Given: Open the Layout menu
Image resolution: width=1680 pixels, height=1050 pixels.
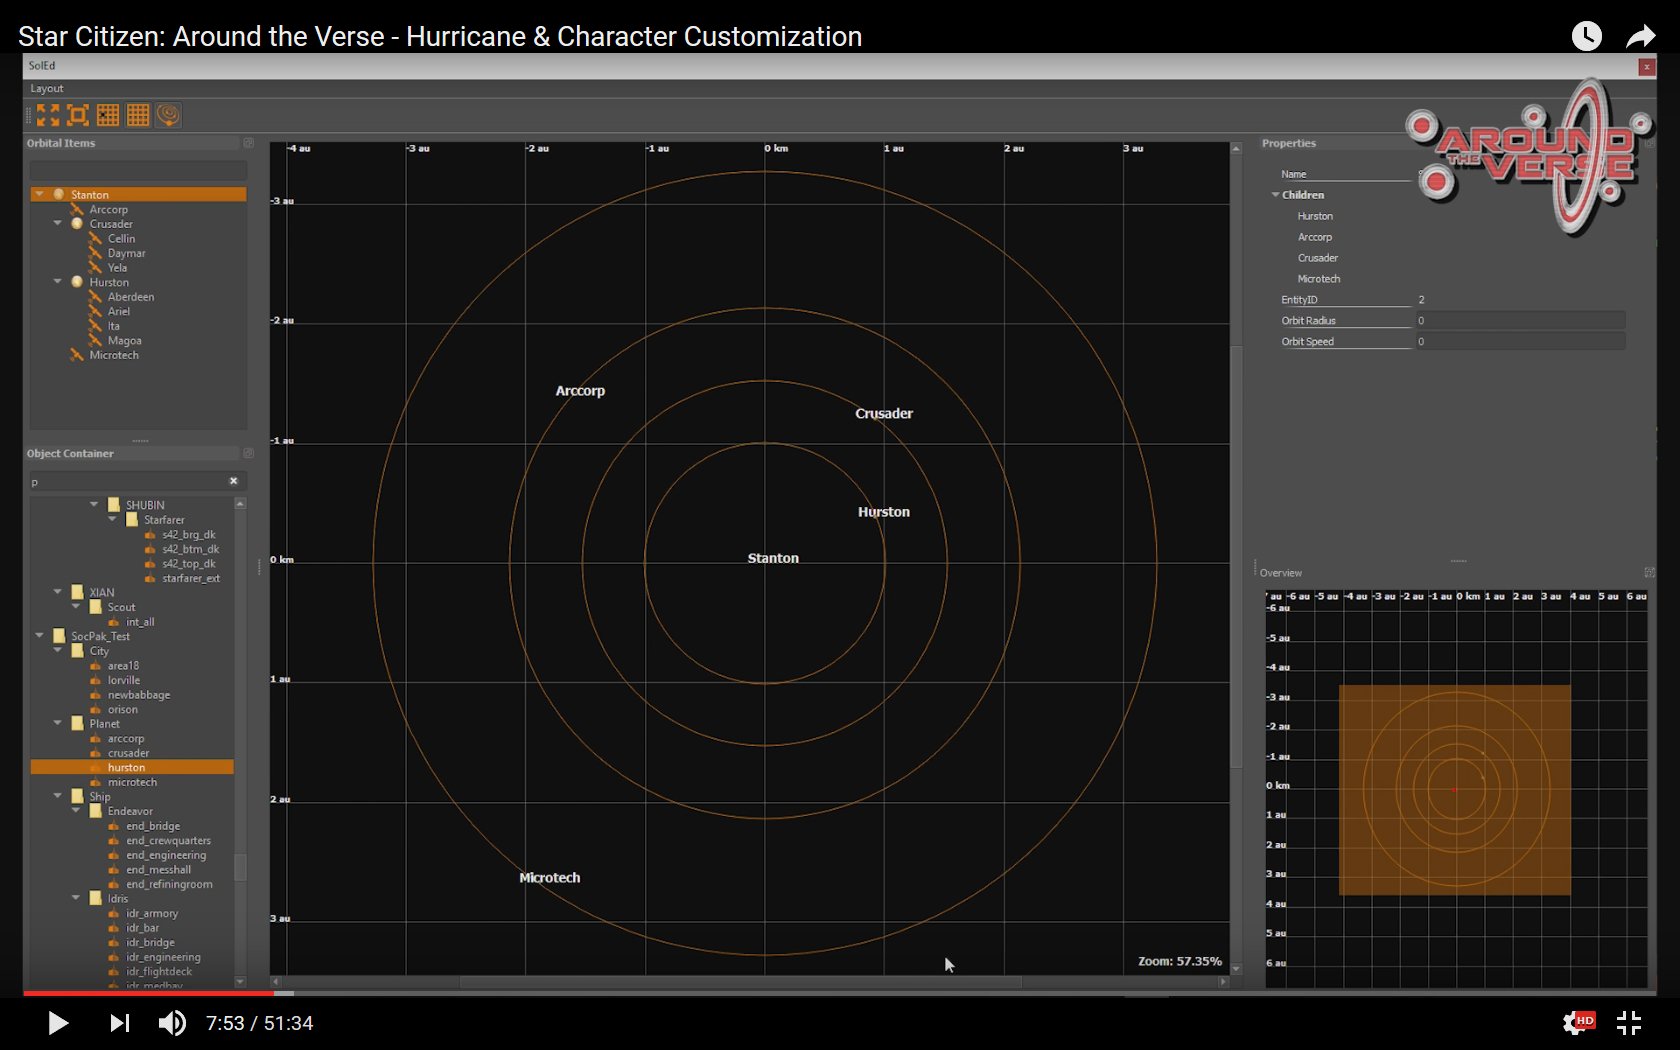Looking at the screenshot, I should 47,88.
